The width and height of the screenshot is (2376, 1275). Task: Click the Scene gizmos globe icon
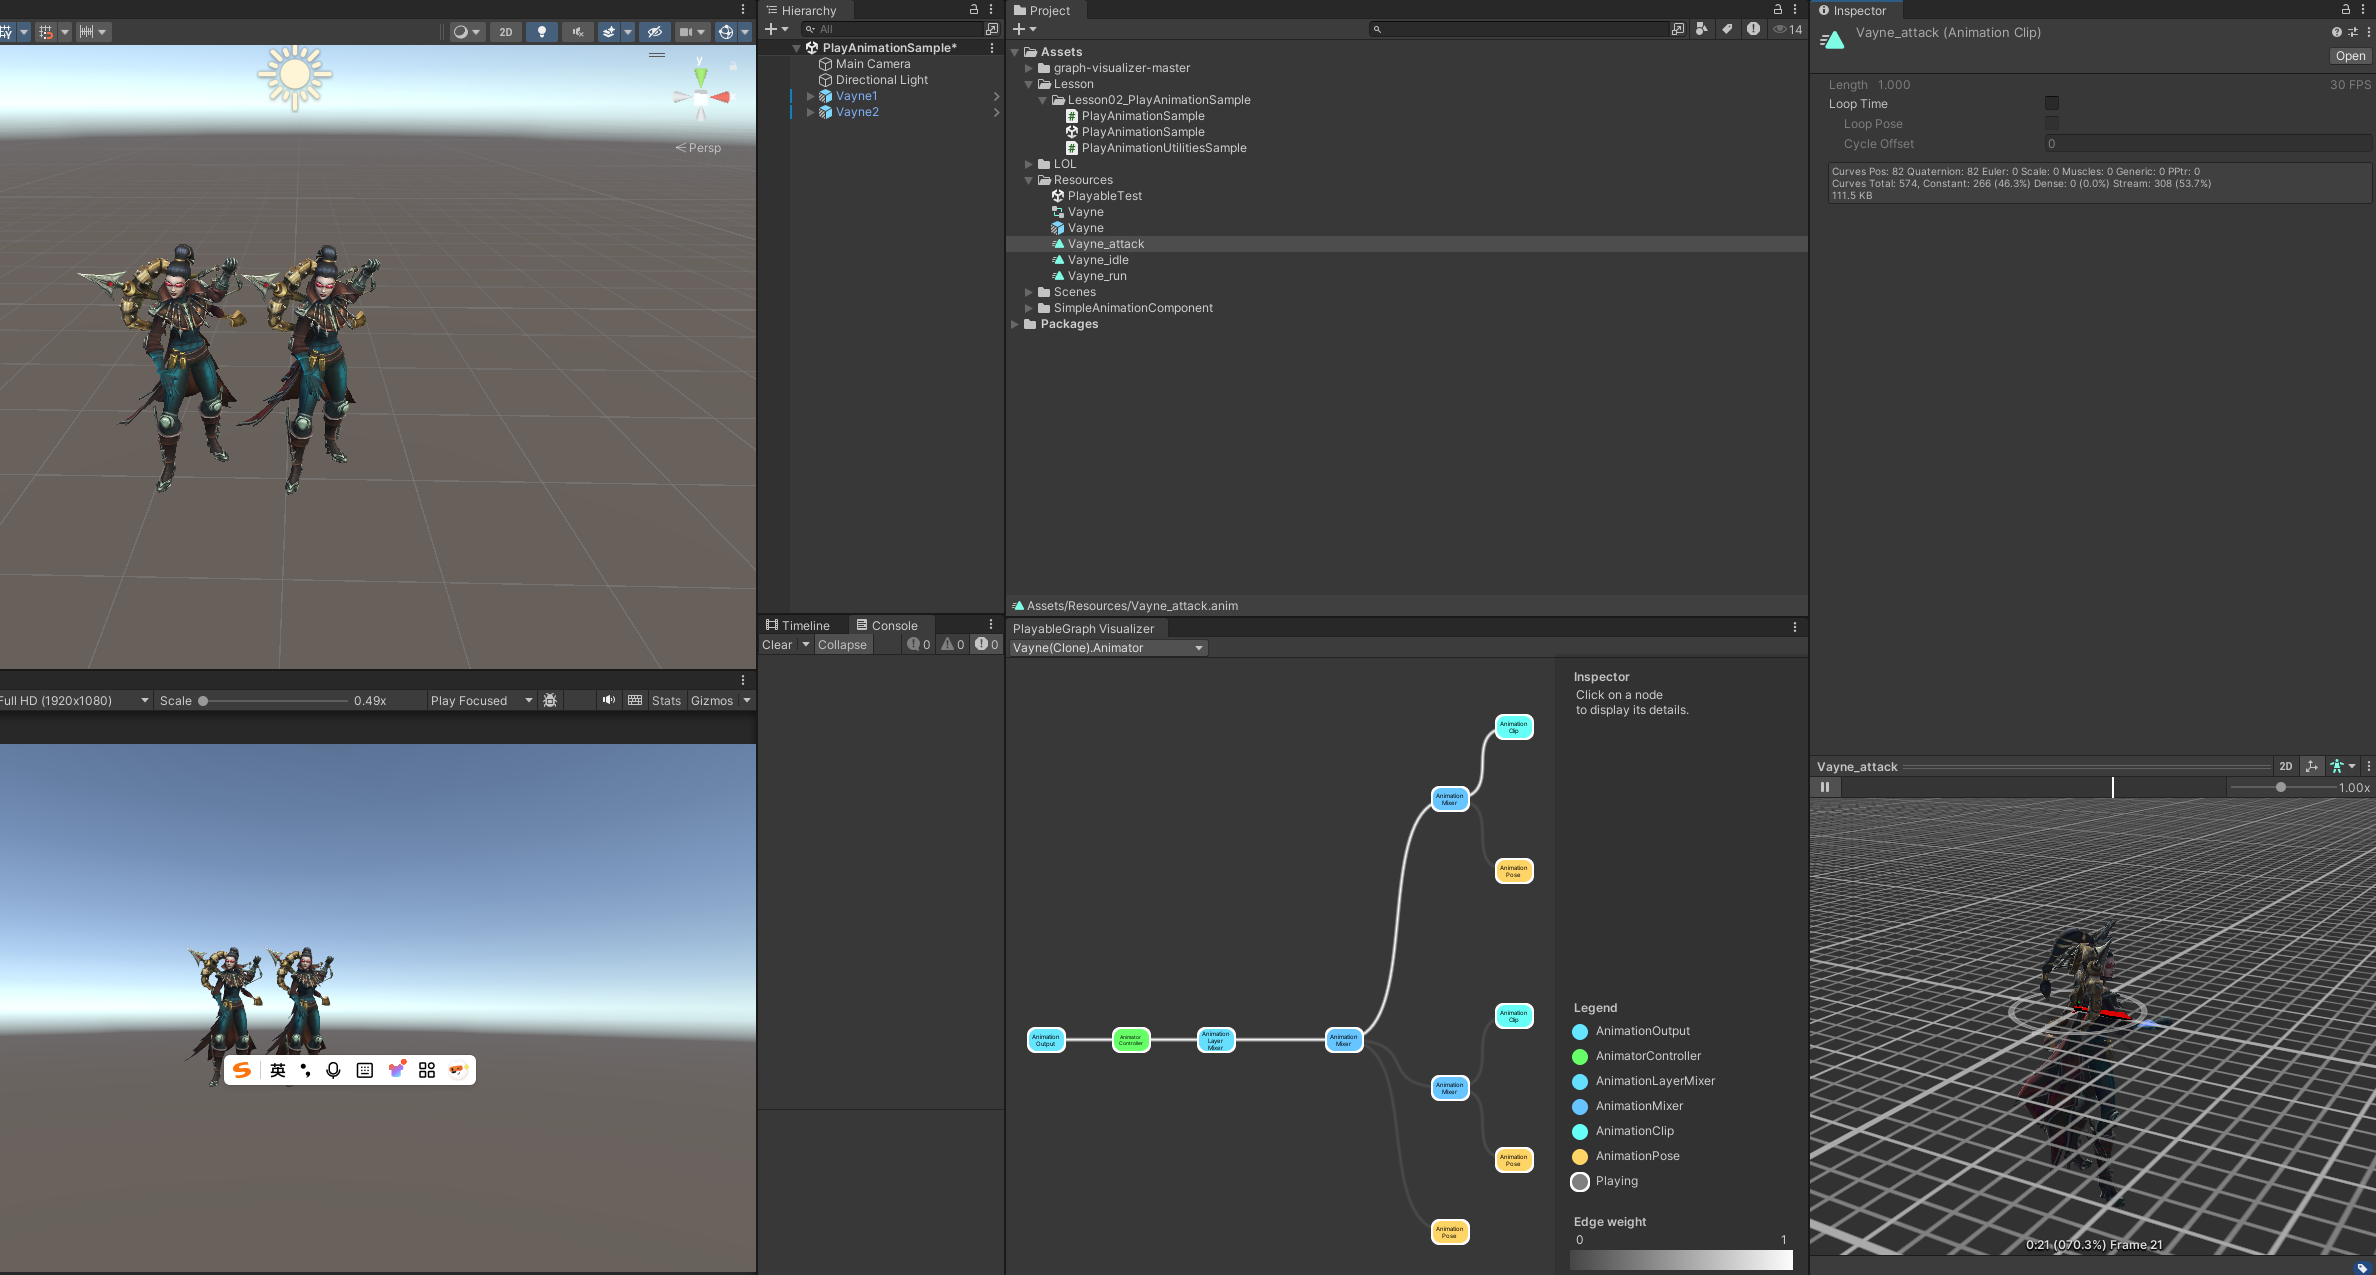pyautogui.click(x=726, y=32)
